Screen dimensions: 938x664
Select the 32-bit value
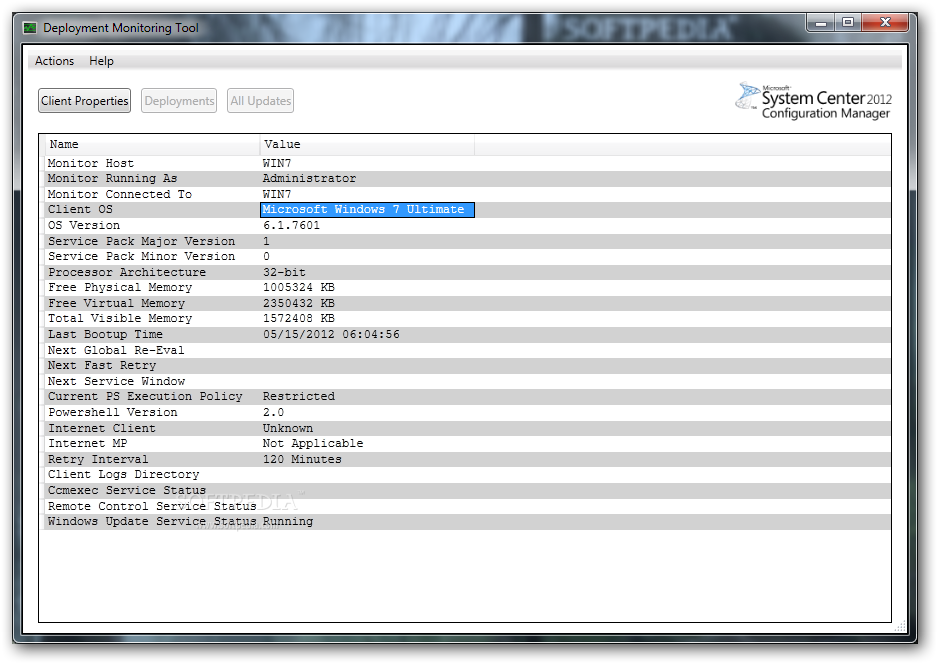(x=284, y=272)
